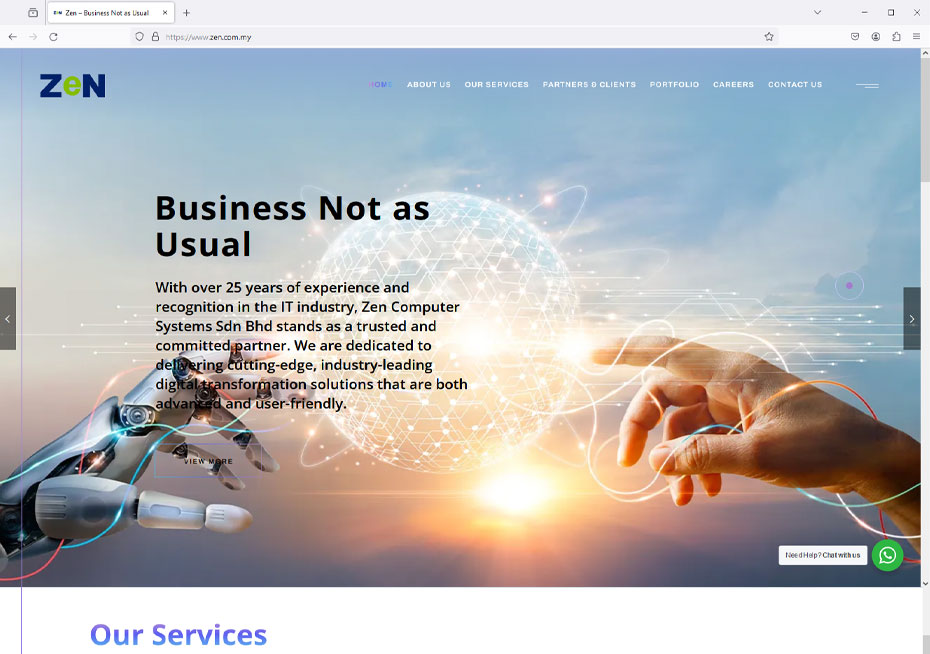Go to Partners & Clients page

pos(589,85)
